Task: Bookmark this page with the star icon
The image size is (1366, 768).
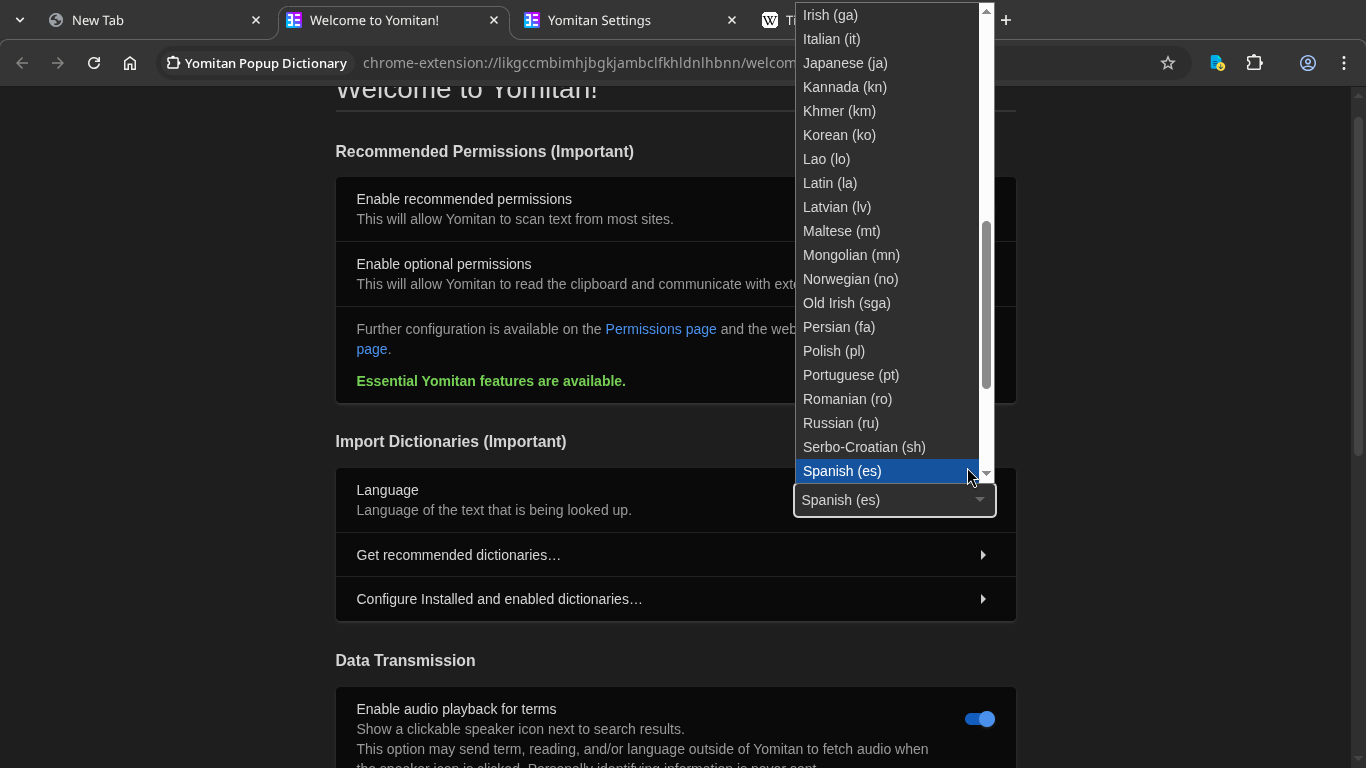Action: tap(1167, 63)
